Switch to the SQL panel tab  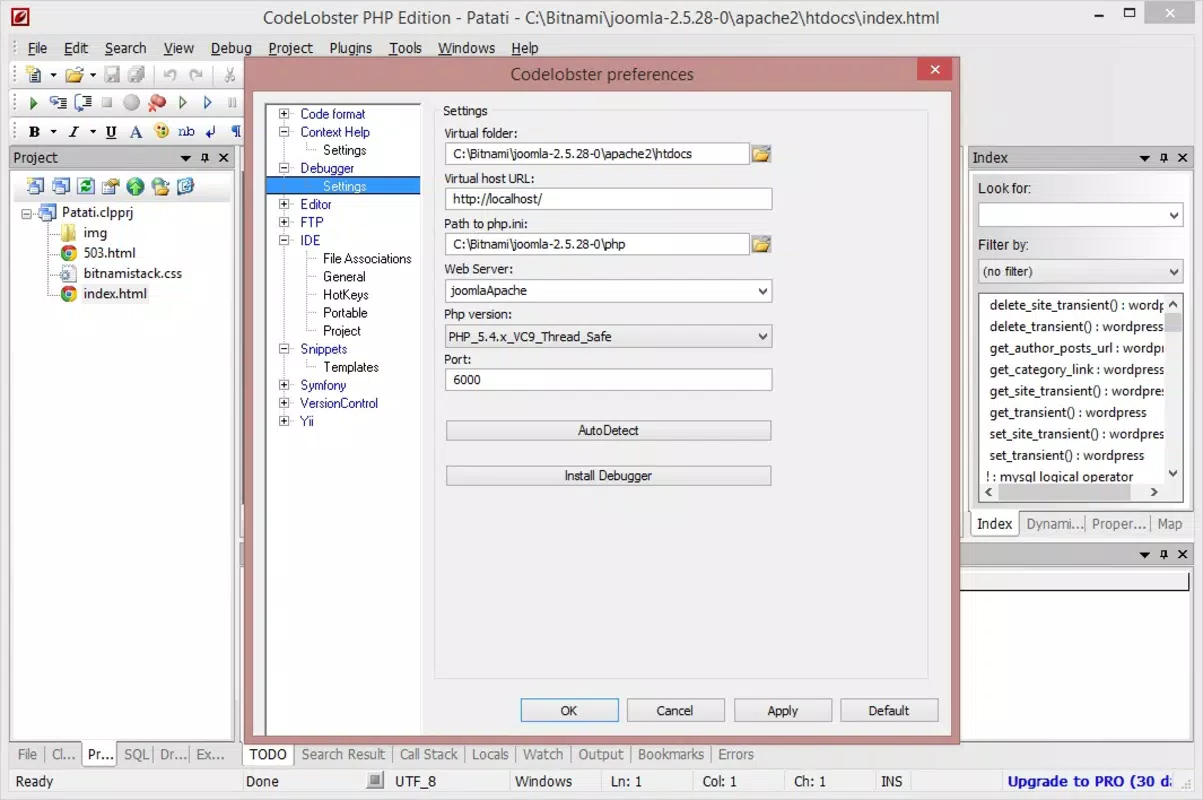point(136,755)
